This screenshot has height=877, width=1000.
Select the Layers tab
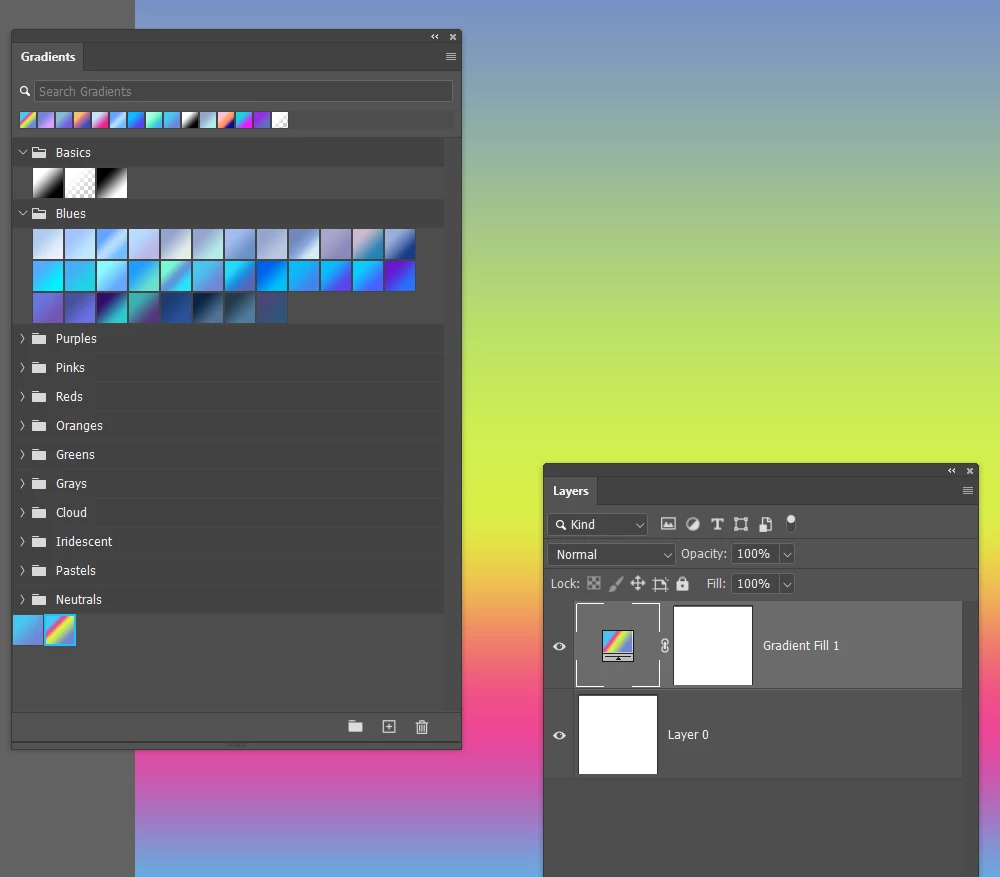(571, 491)
